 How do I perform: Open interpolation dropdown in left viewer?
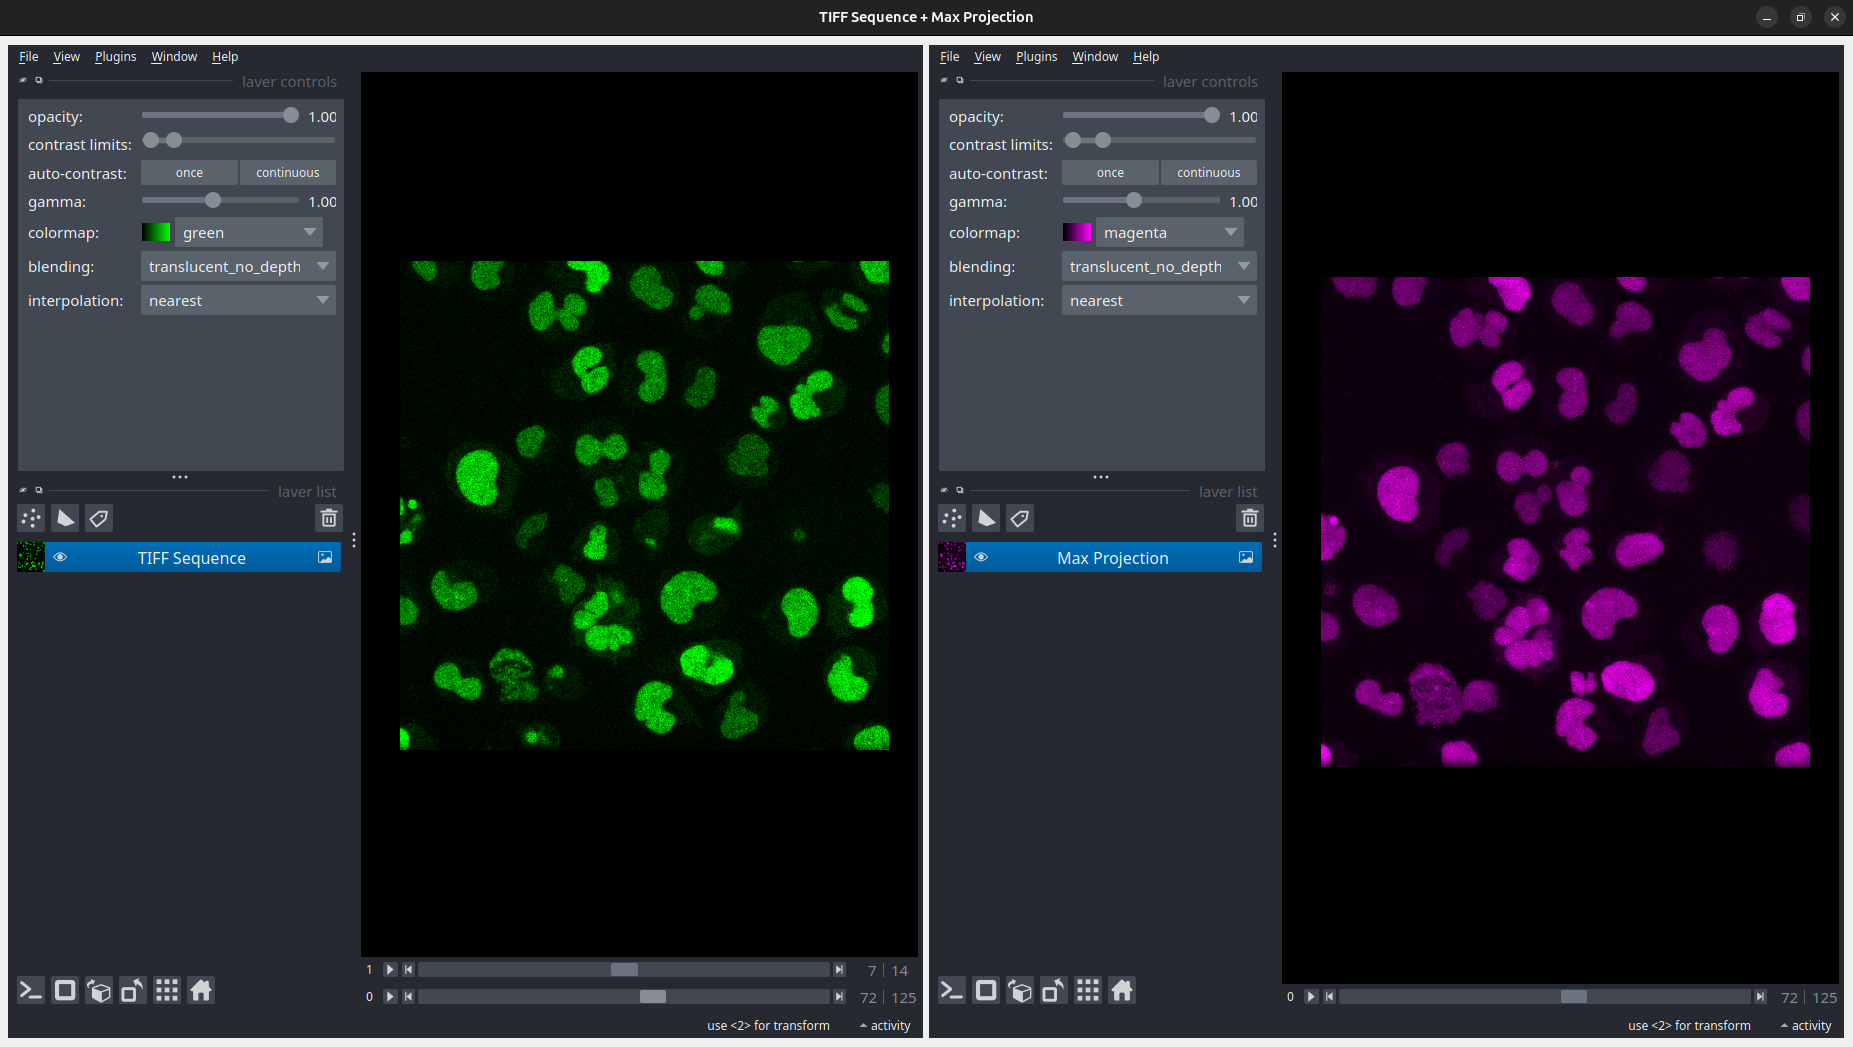click(238, 301)
